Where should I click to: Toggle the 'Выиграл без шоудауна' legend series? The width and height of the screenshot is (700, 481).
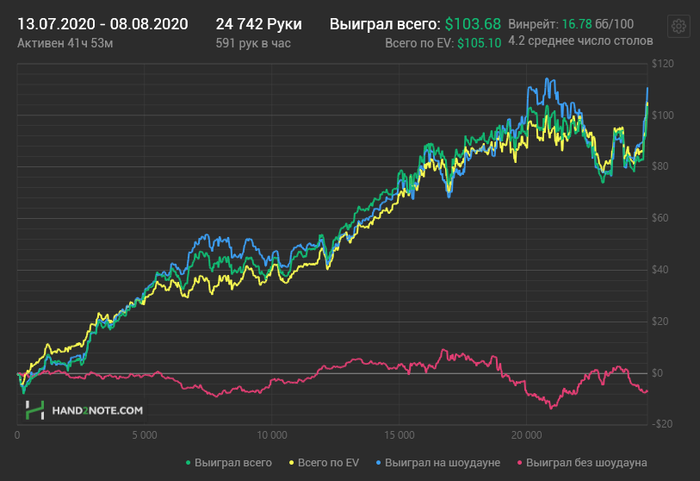582,463
